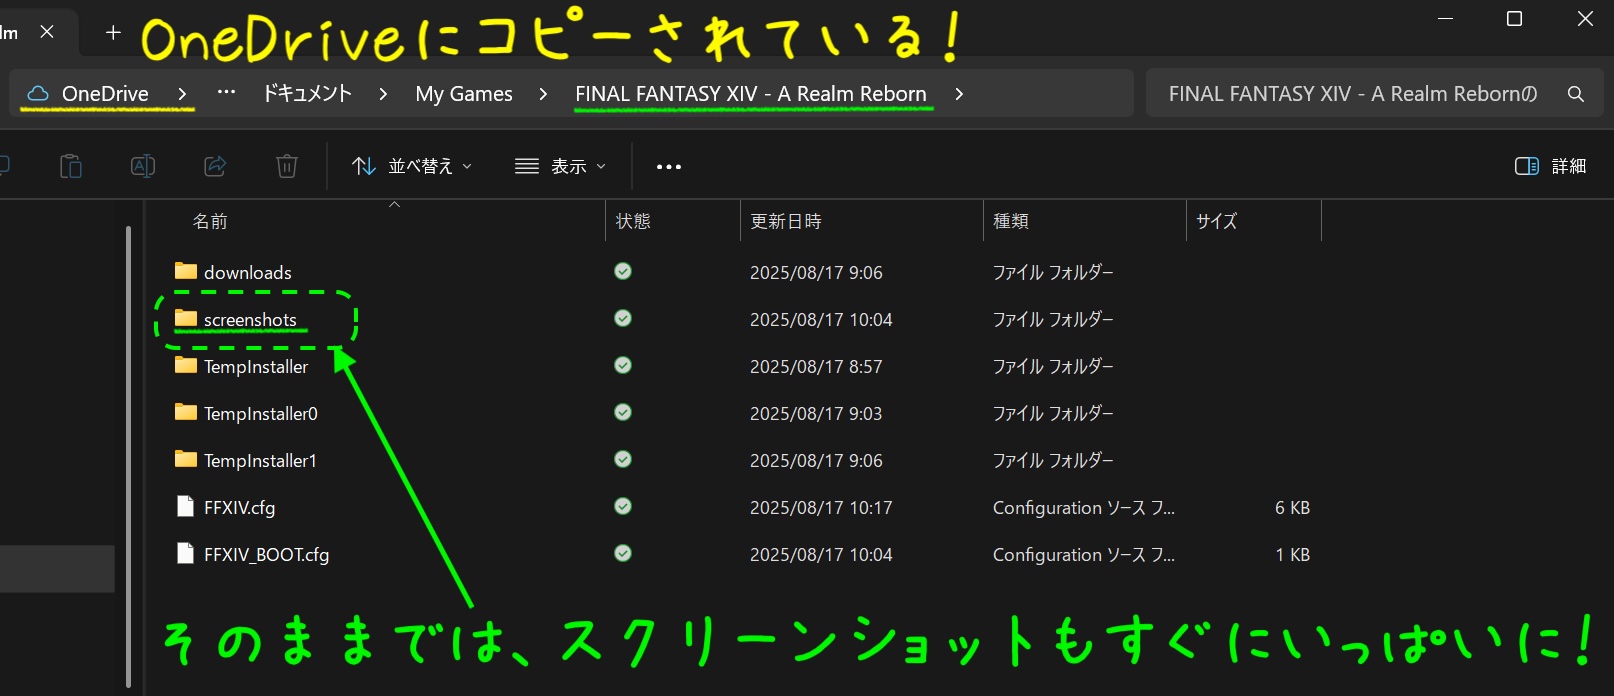
Task: Click the 6 KB size cell
Action: (x=1292, y=508)
